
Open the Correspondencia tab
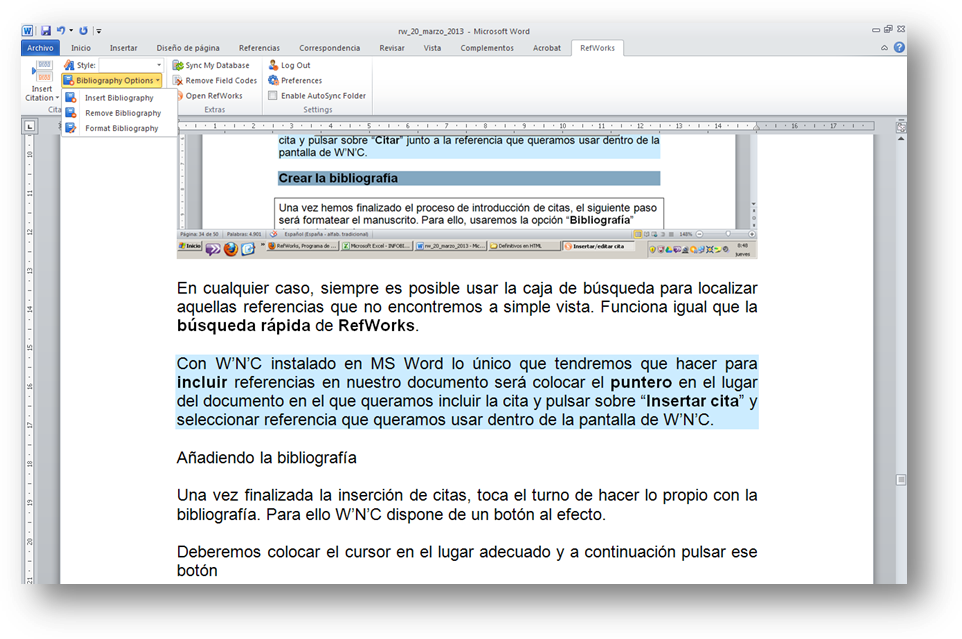329,48
